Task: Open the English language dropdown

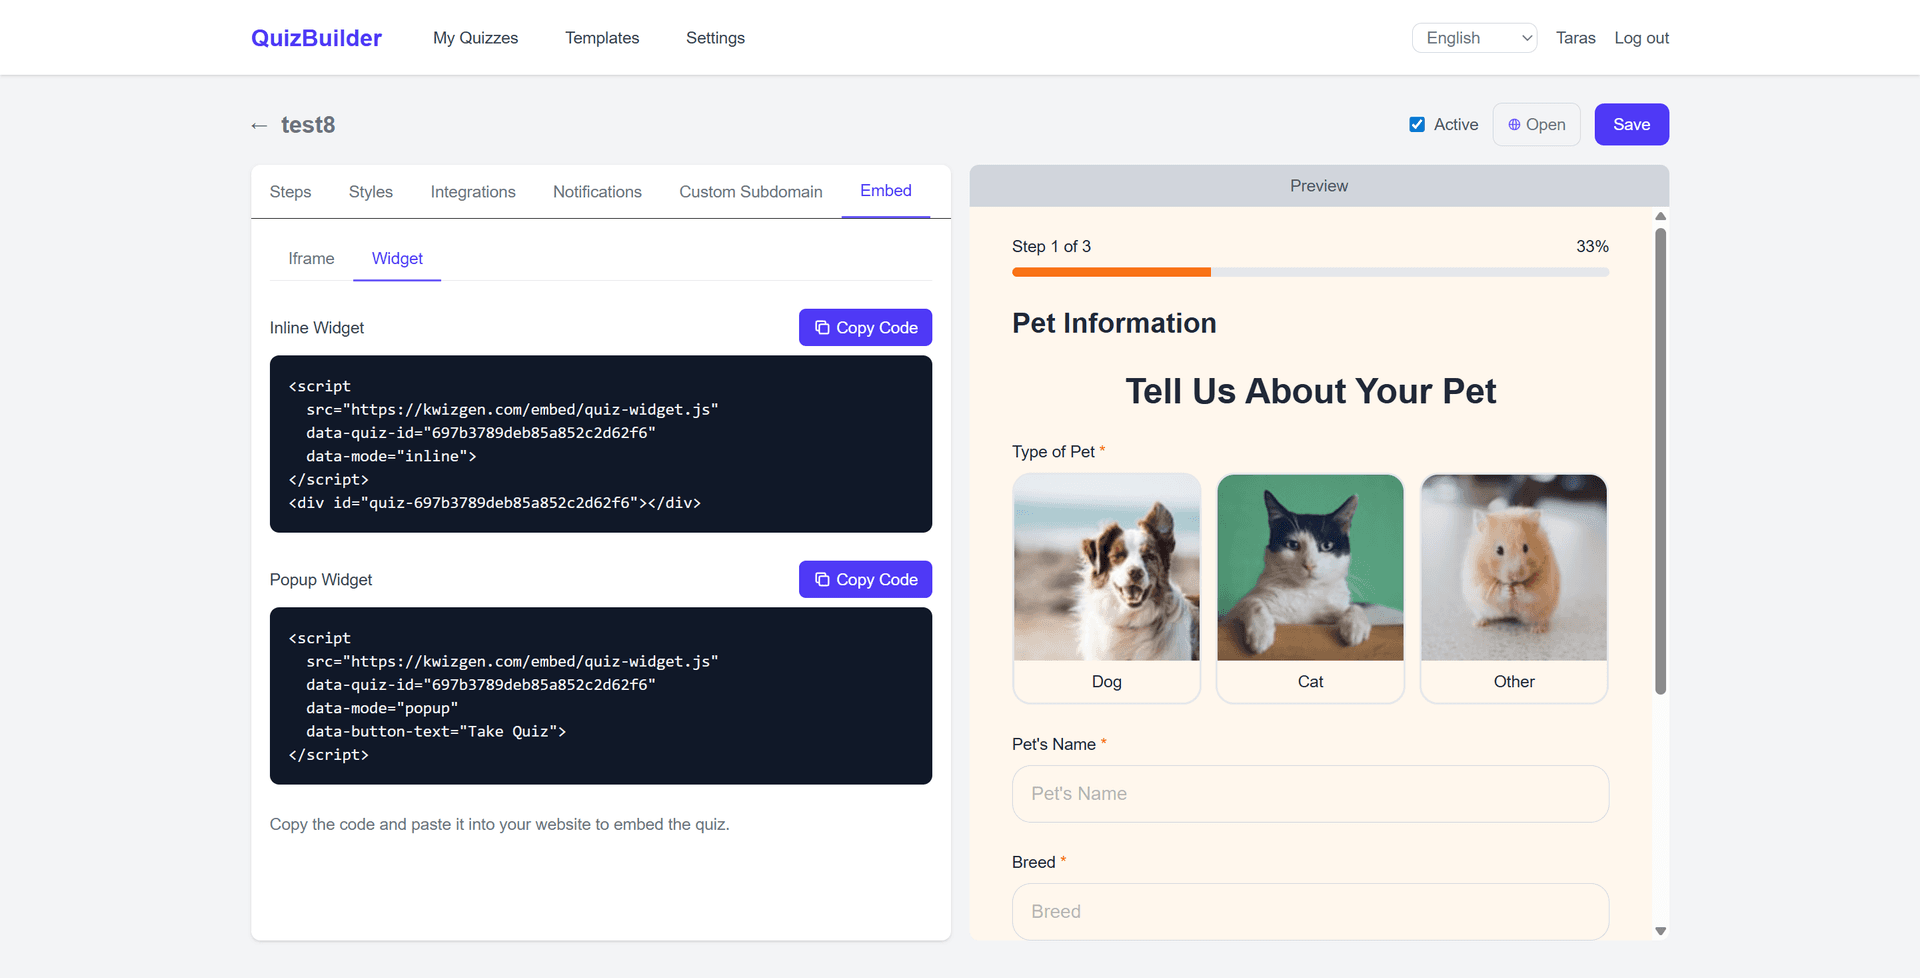Action: click(1474, 37)
